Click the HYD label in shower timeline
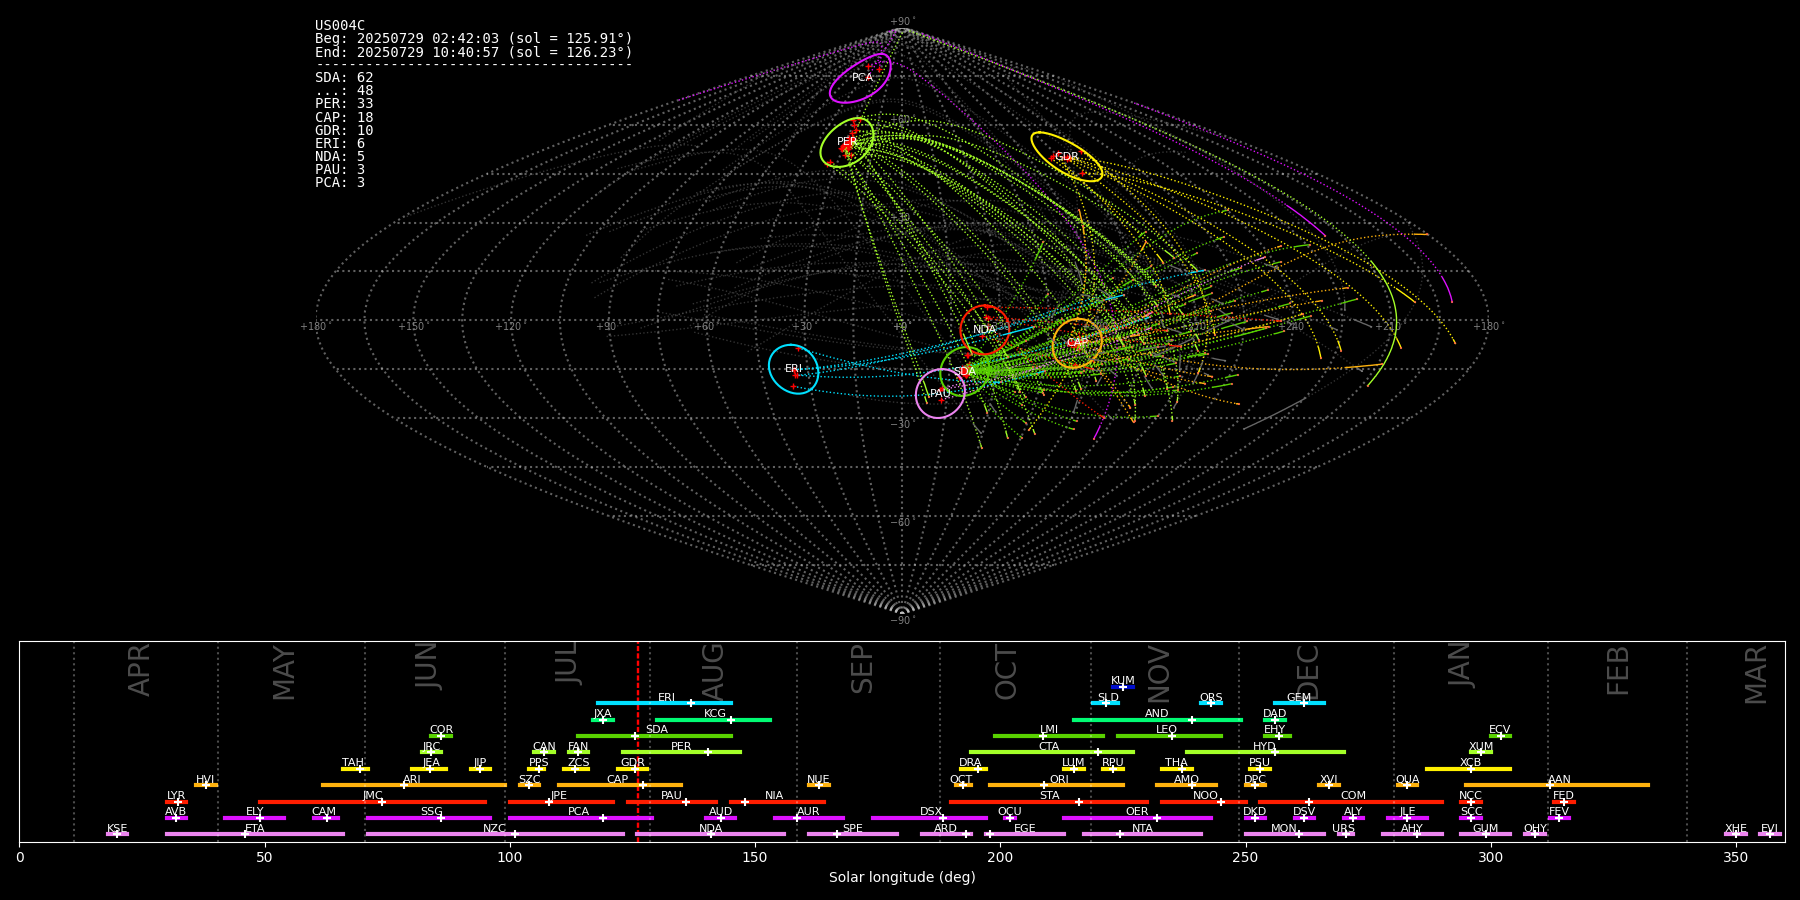 pyautogui.click(x=1264, y=747)
